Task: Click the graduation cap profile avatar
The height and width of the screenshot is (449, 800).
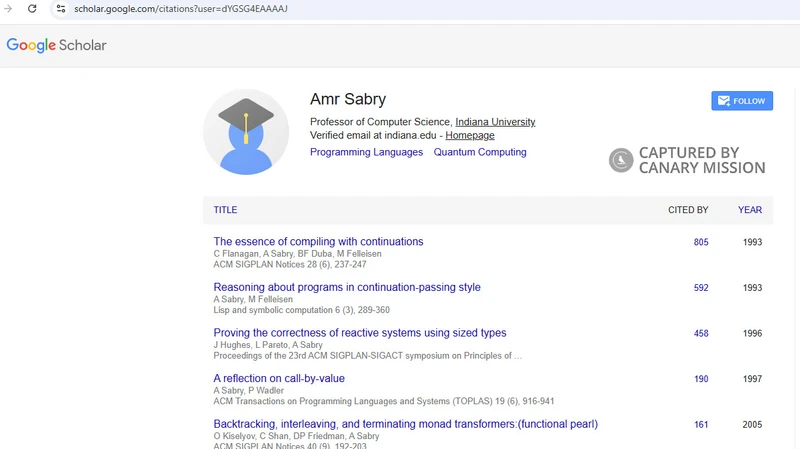Action: tap(246, 132)
